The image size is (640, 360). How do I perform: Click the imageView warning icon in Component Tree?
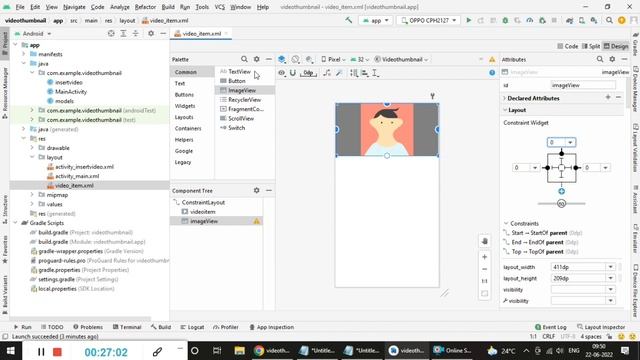(256, 221)
